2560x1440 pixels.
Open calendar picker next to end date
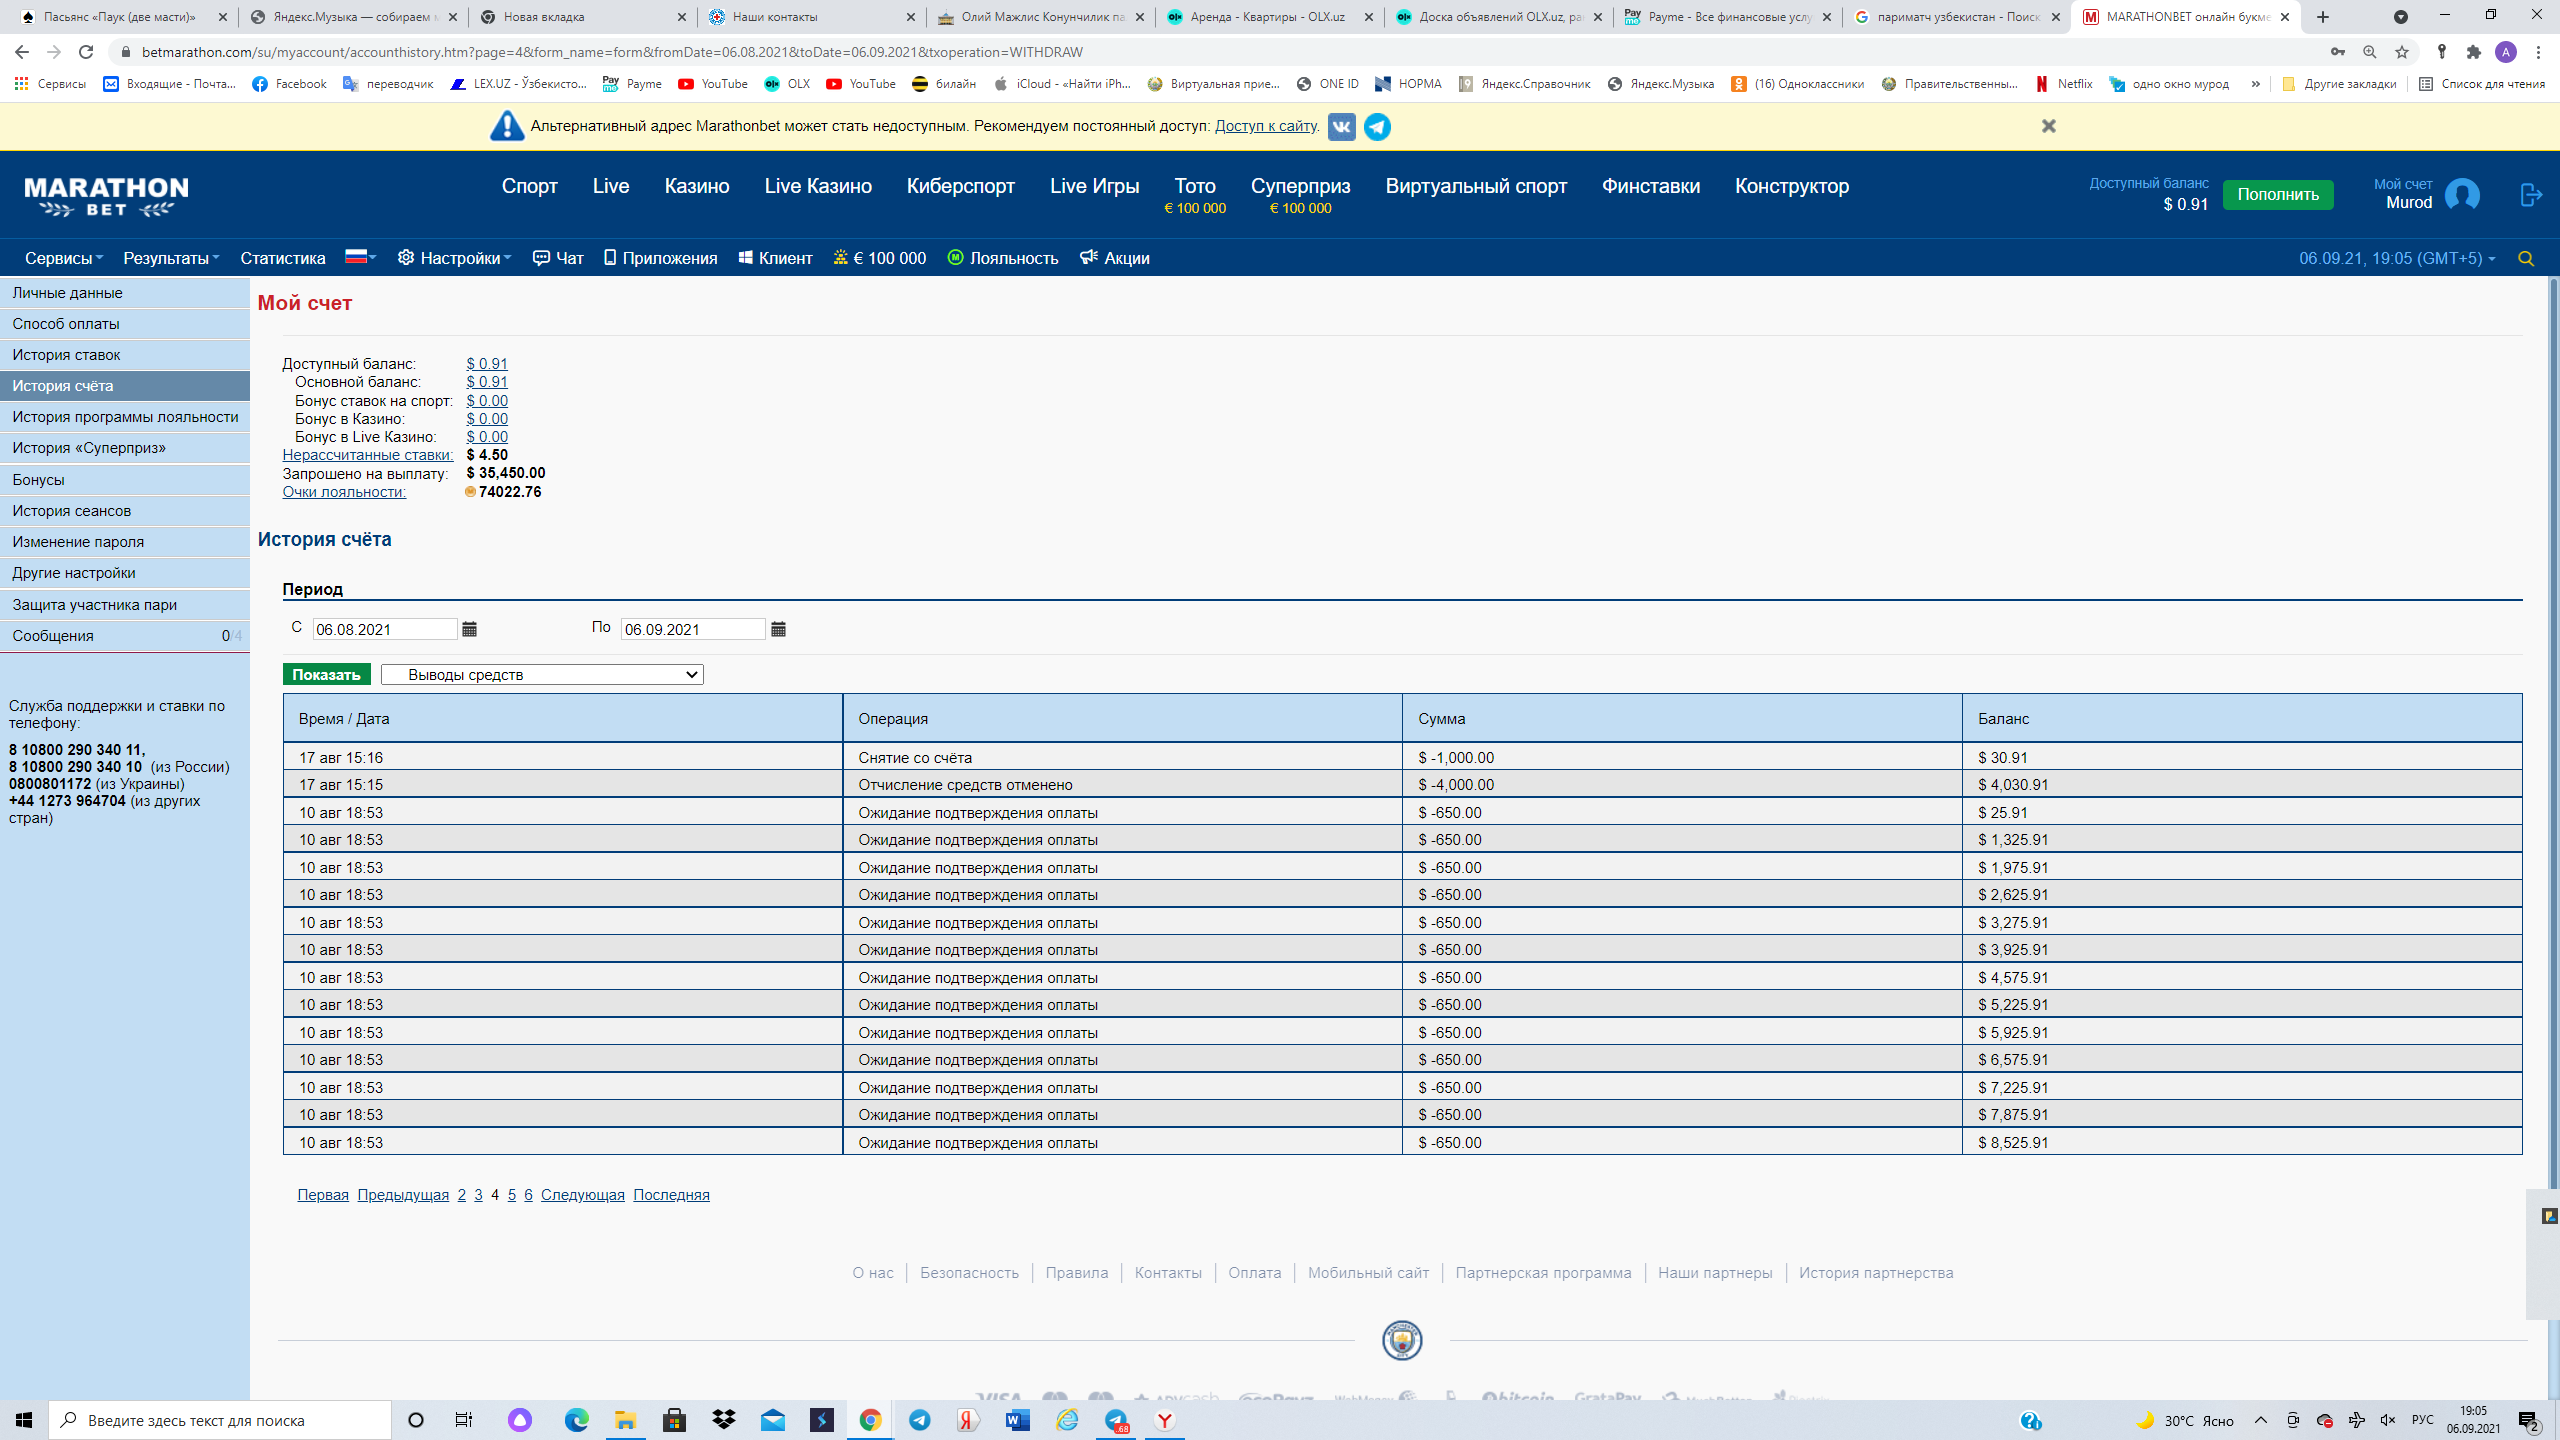point(778,629)
